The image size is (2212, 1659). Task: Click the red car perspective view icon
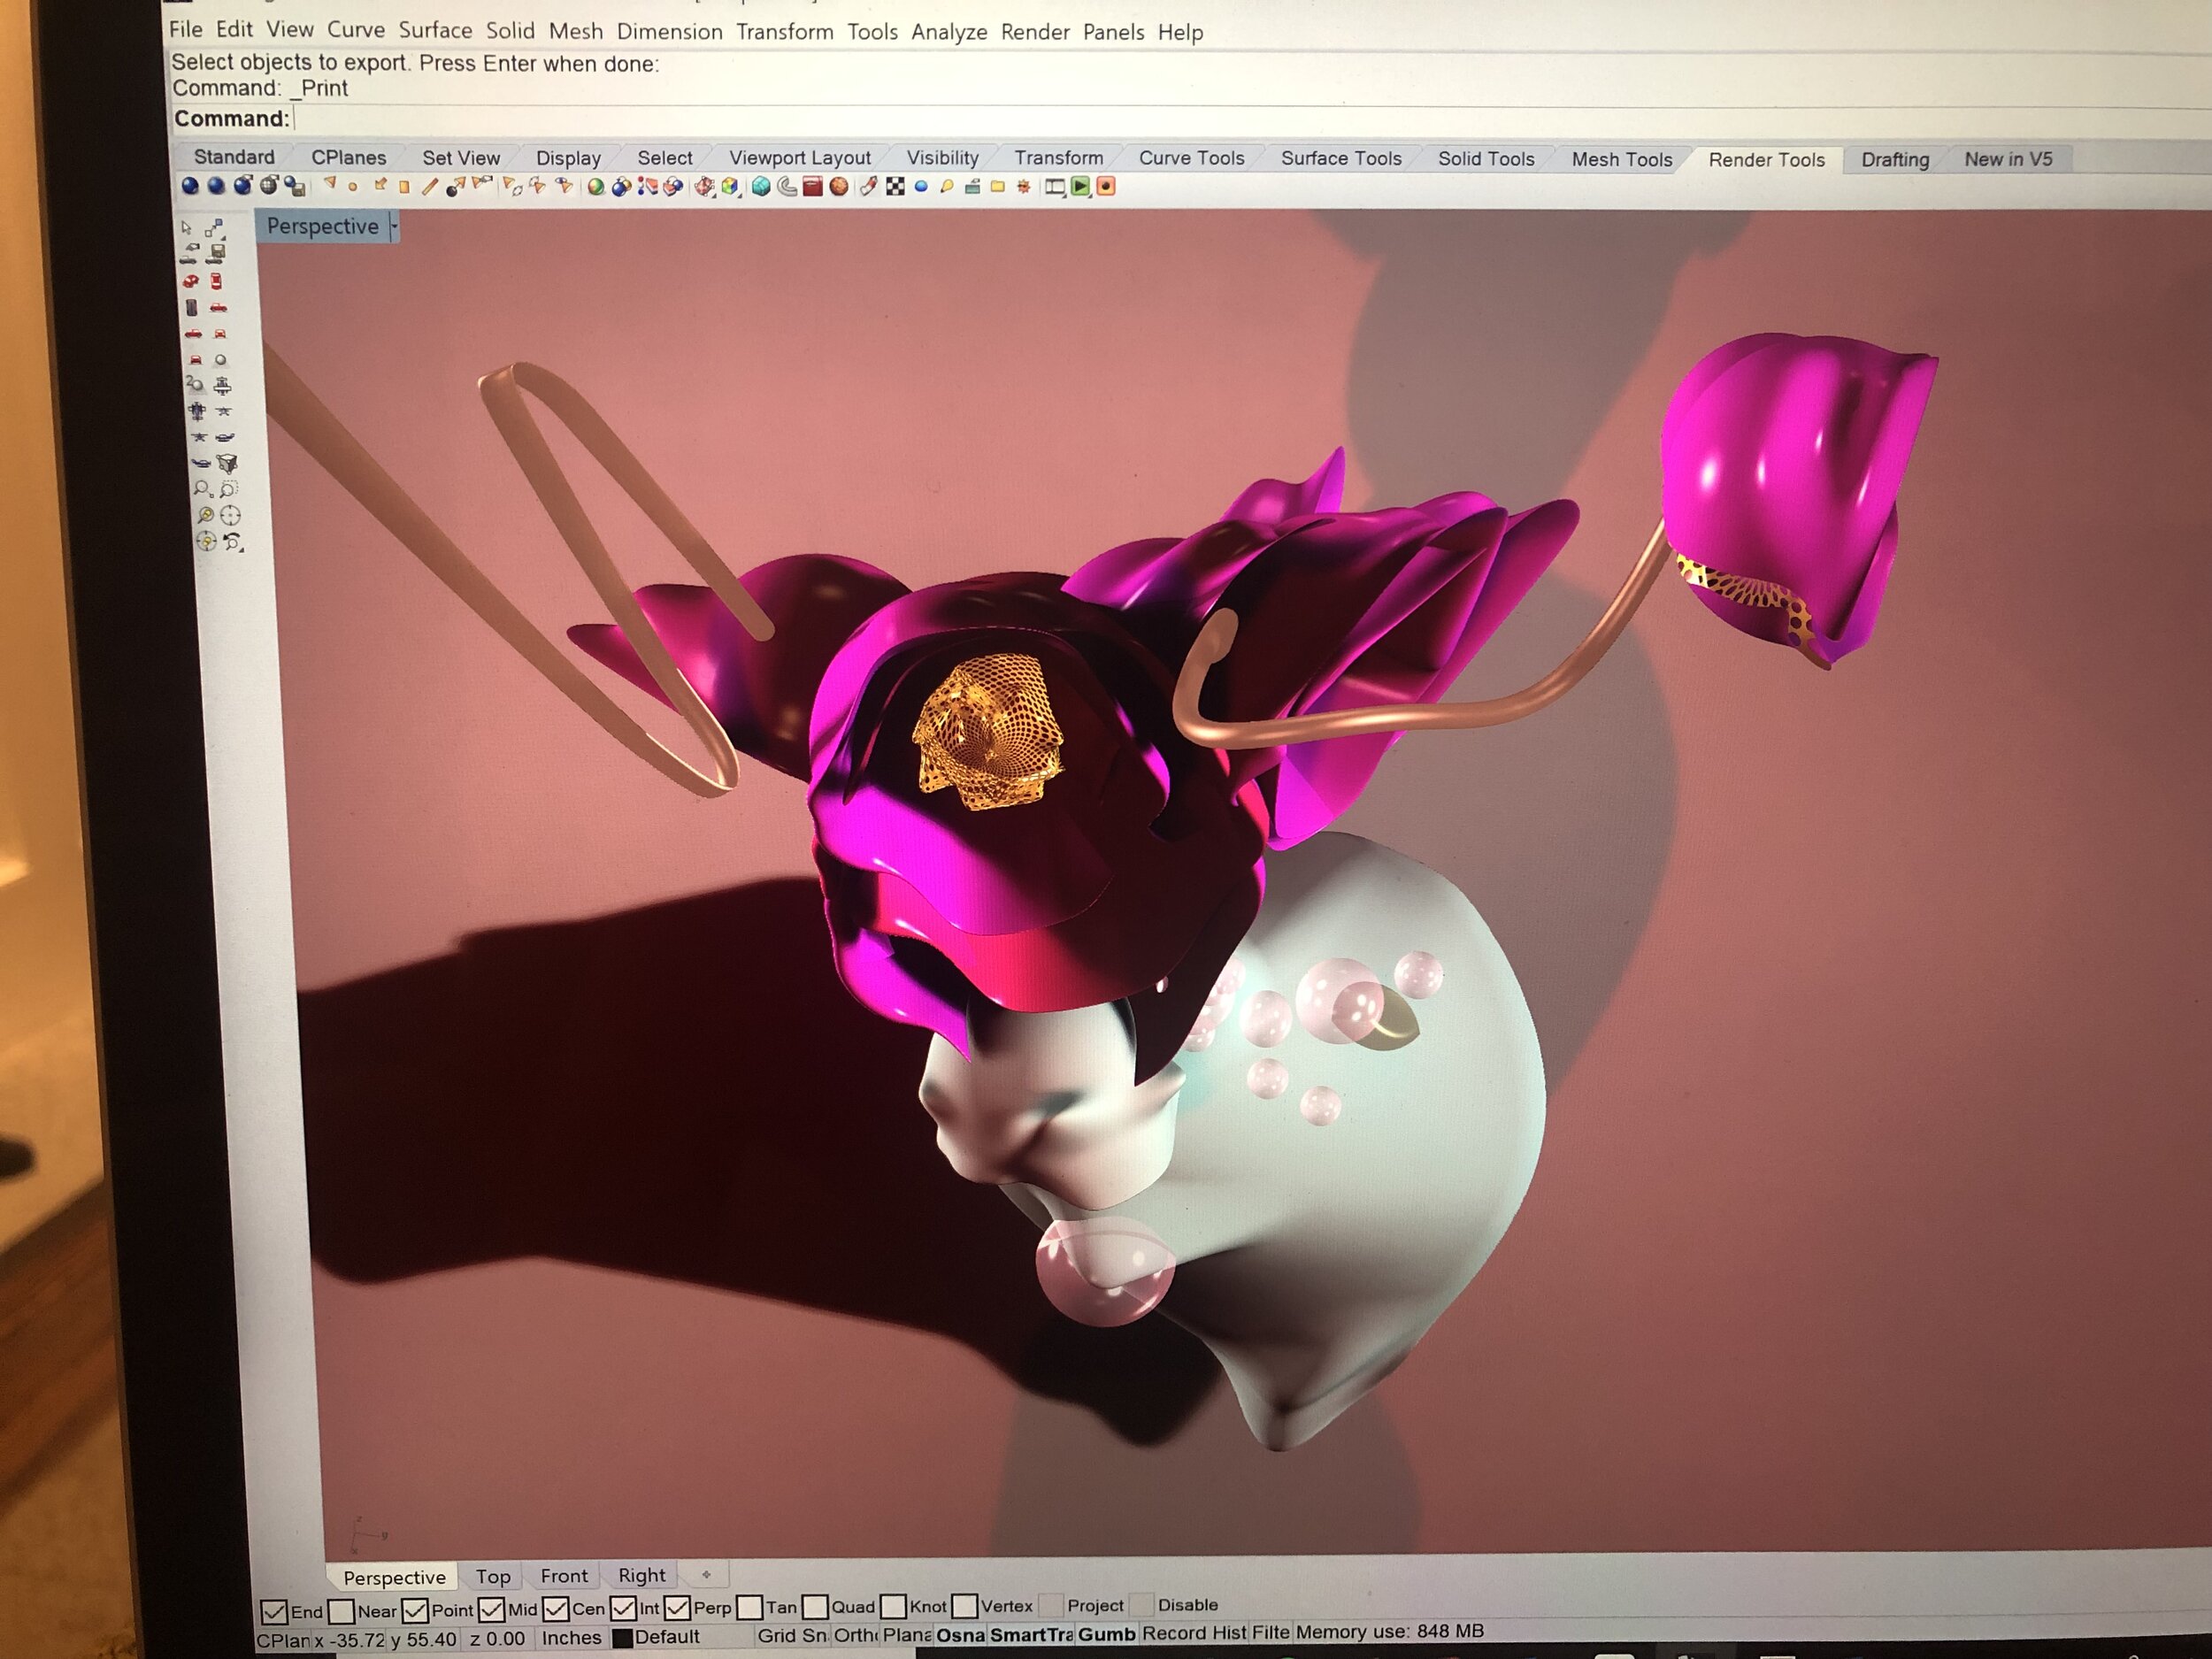[191, 281]
